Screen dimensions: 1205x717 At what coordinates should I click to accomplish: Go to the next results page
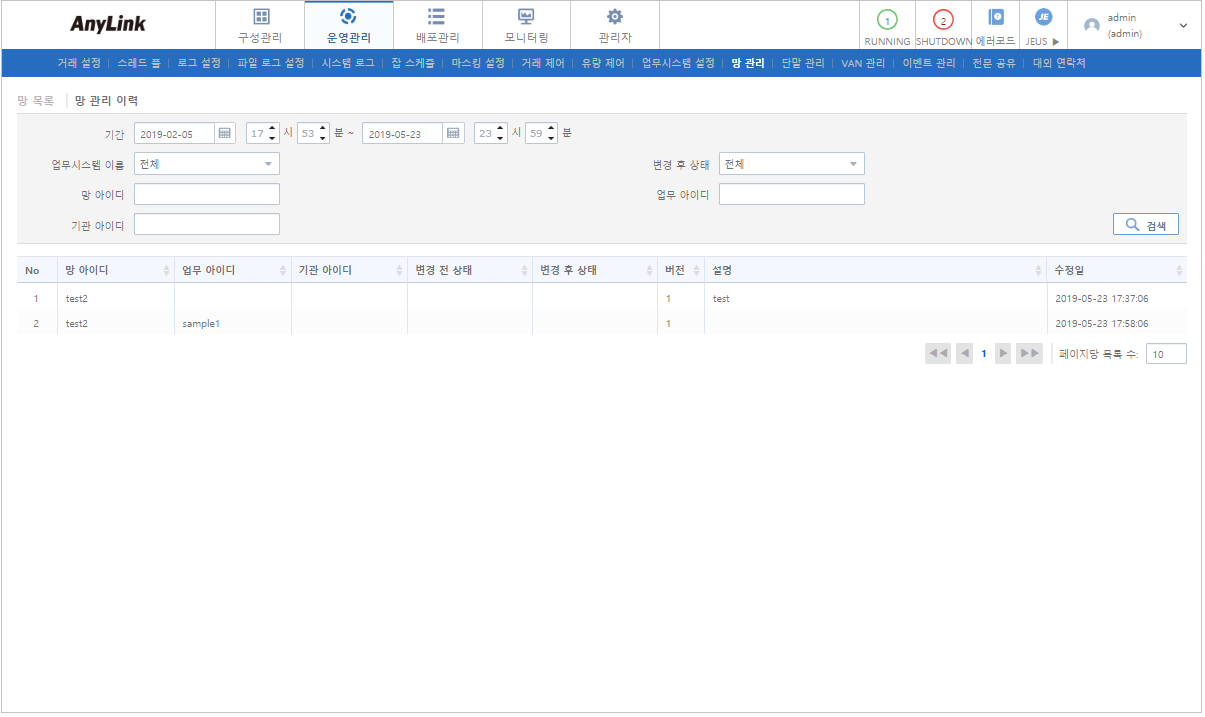tap(1003, 354)
